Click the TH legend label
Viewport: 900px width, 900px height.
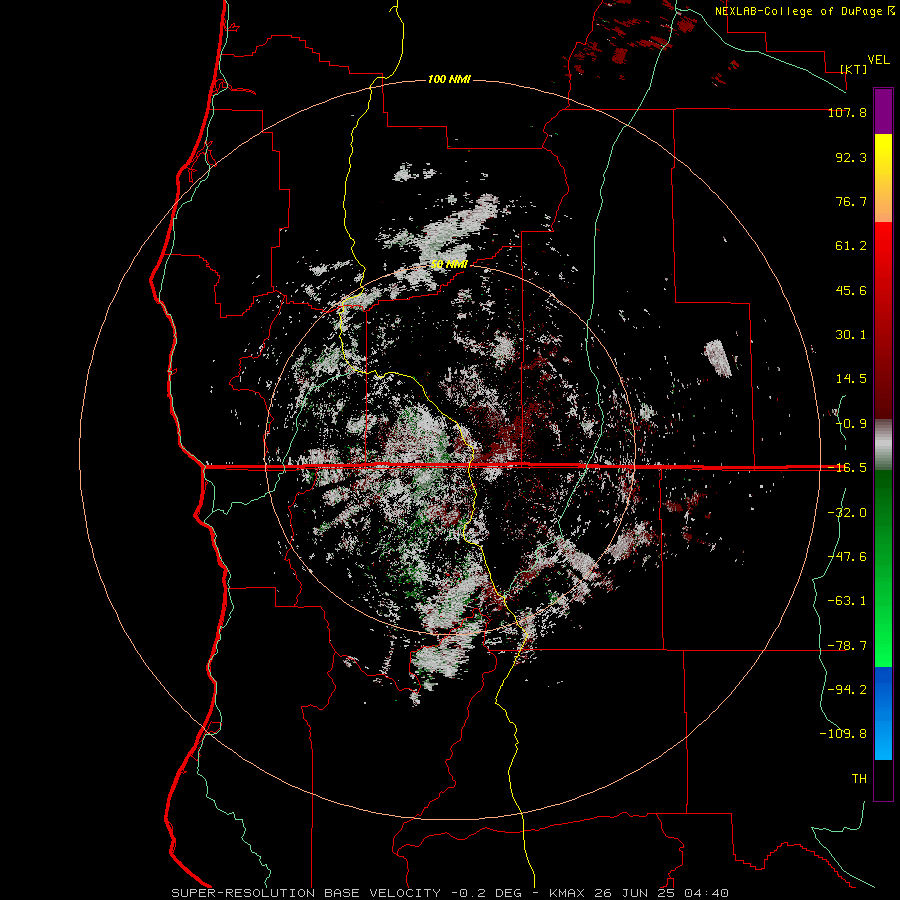pos(859,778)
